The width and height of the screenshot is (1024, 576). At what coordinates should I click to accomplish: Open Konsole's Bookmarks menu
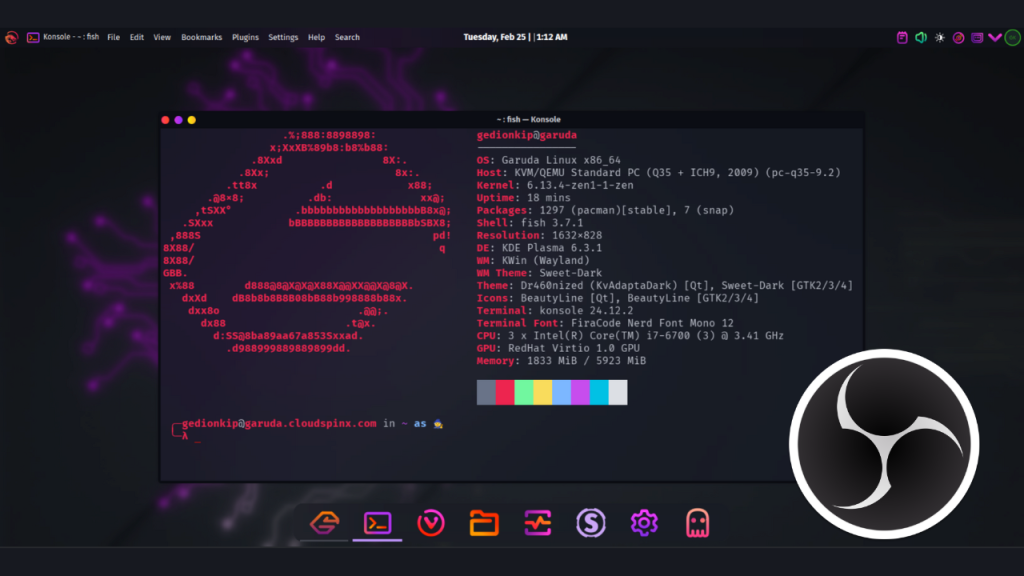pyautogui.click(x=202, y=37)
